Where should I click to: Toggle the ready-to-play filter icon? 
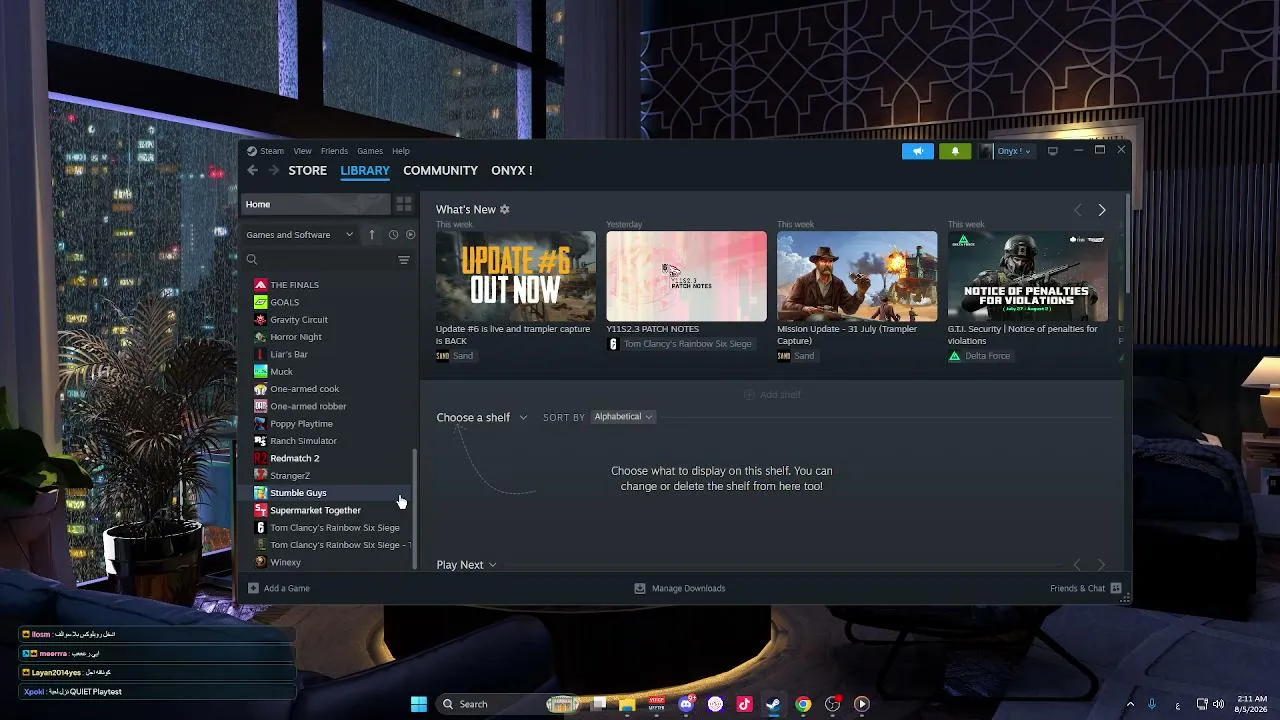coord(410,234)
